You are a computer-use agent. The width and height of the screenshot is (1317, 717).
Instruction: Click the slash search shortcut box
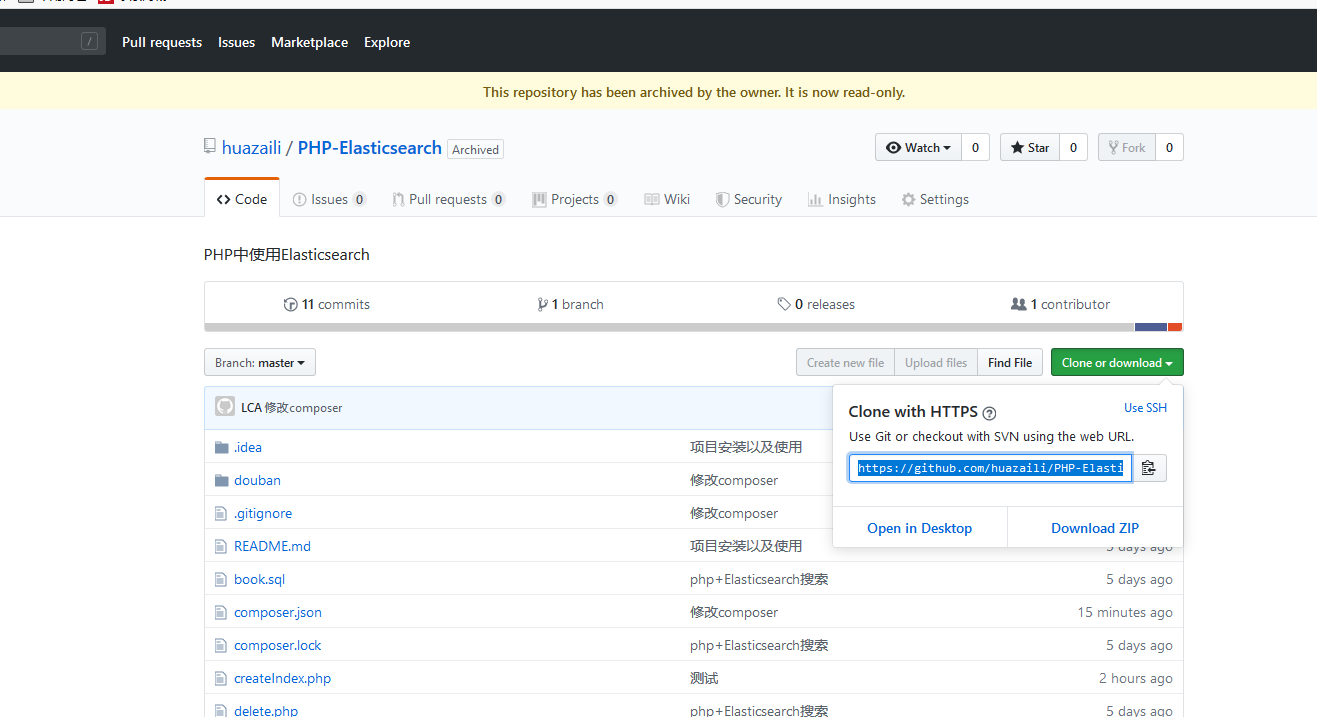pos(90,41)
